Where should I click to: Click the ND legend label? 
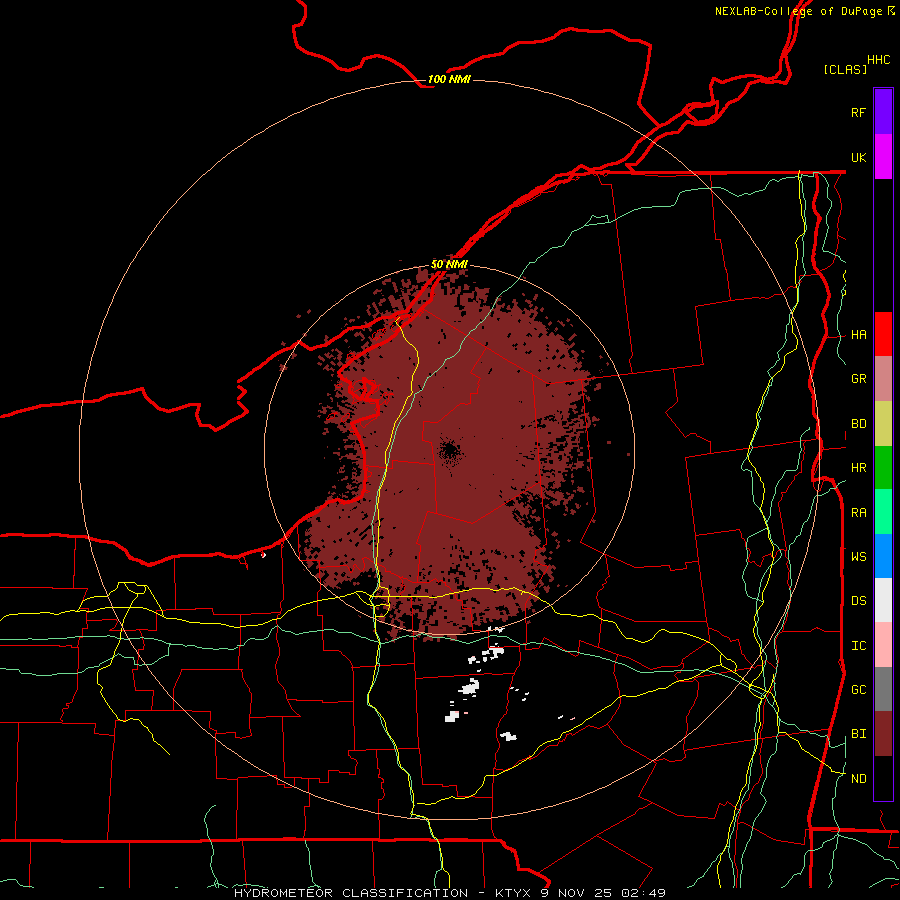(x=858, y=779)
